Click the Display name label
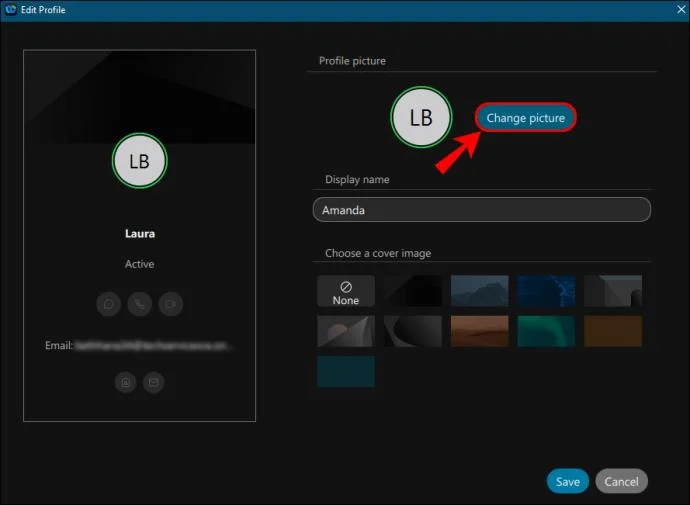This screenshot has width=690, height=505. click(357, 179)
